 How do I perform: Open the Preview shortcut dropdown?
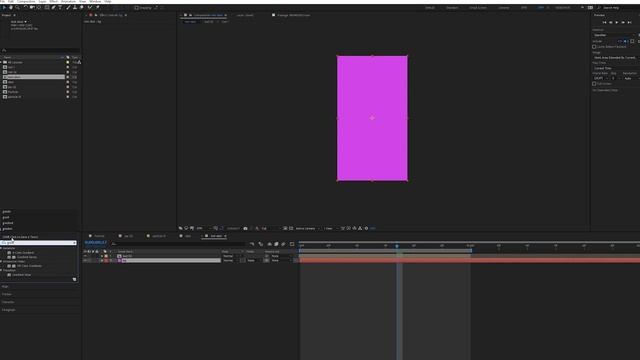point(614,35)
